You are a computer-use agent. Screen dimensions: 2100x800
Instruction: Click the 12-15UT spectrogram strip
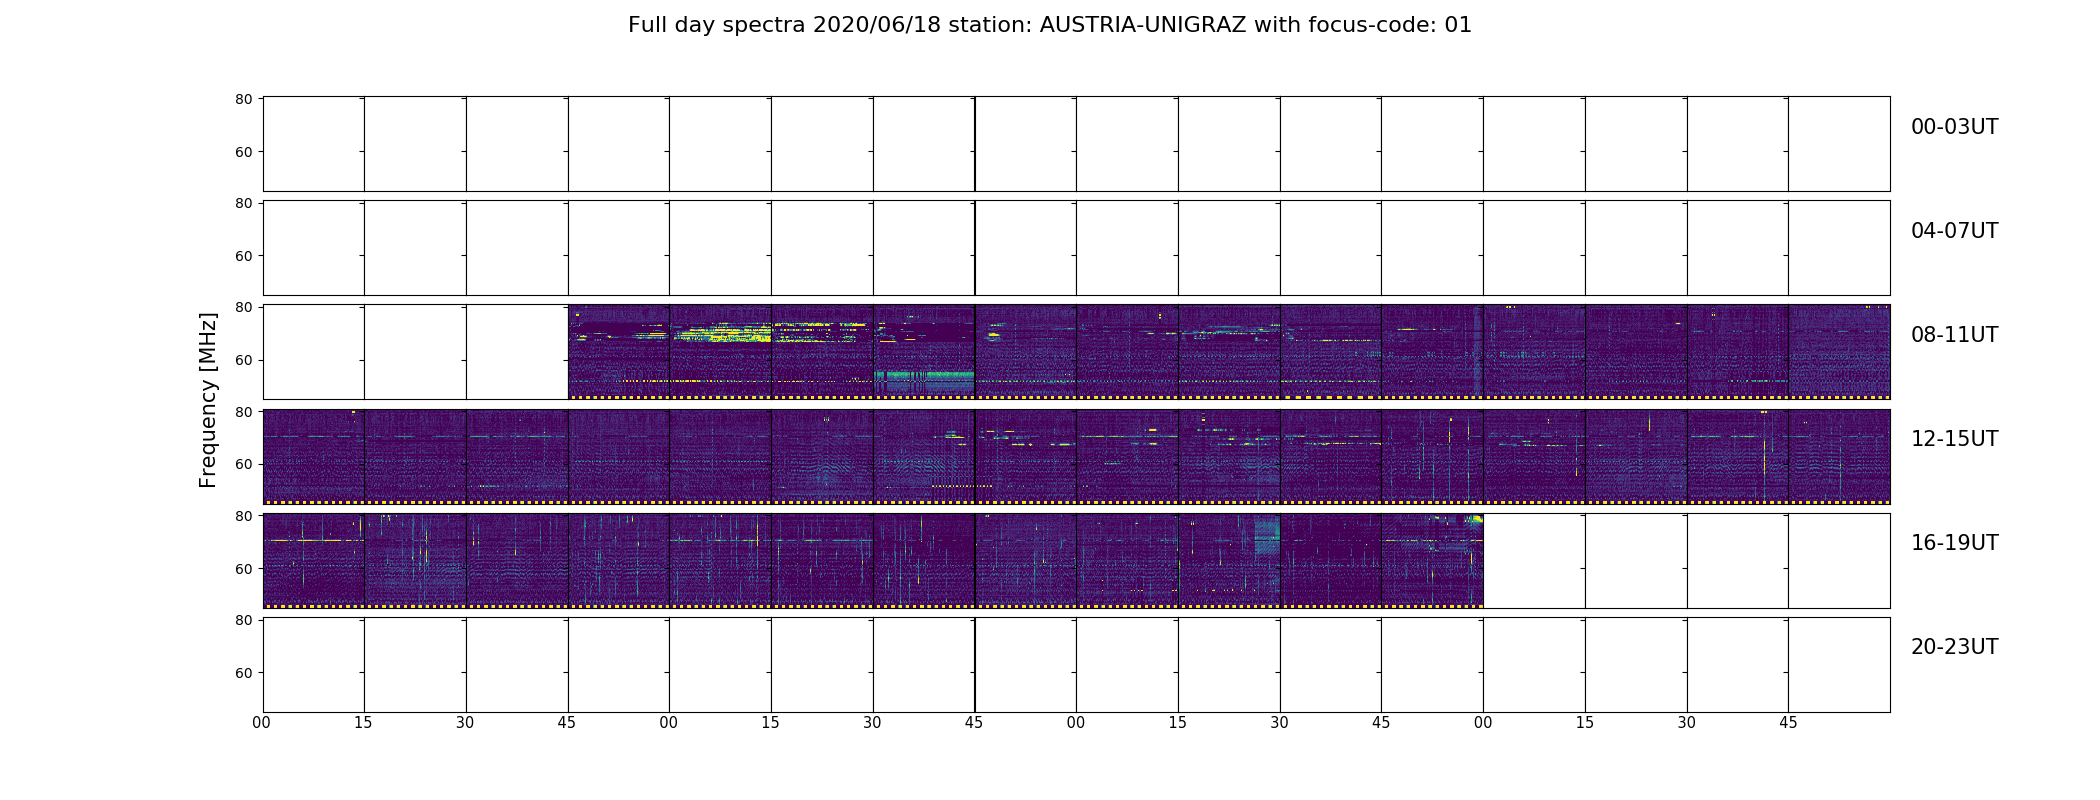pyautogui.click(x=1076, y=456)
